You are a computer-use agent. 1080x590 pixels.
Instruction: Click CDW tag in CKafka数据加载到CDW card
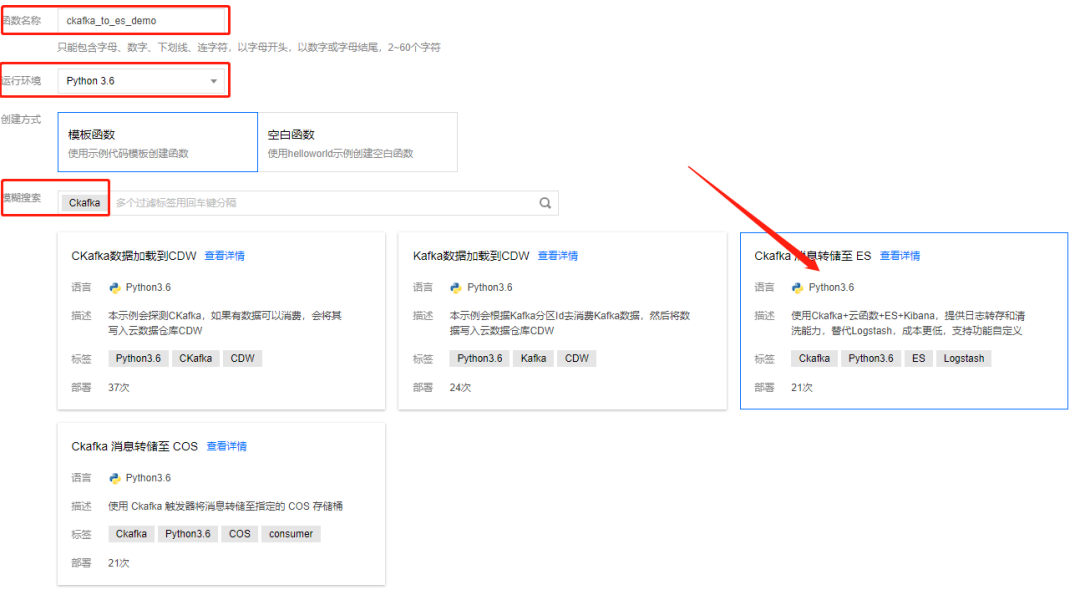[x=242, y=359]
